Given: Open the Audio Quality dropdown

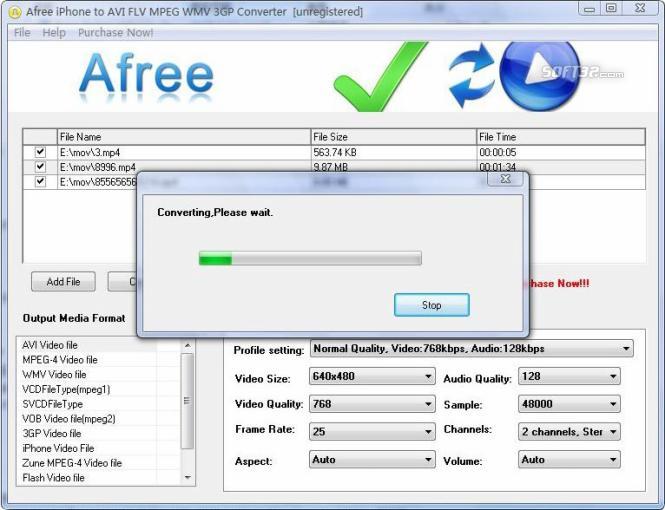Looking at the screenshot, I should click(x=569, y=376).
